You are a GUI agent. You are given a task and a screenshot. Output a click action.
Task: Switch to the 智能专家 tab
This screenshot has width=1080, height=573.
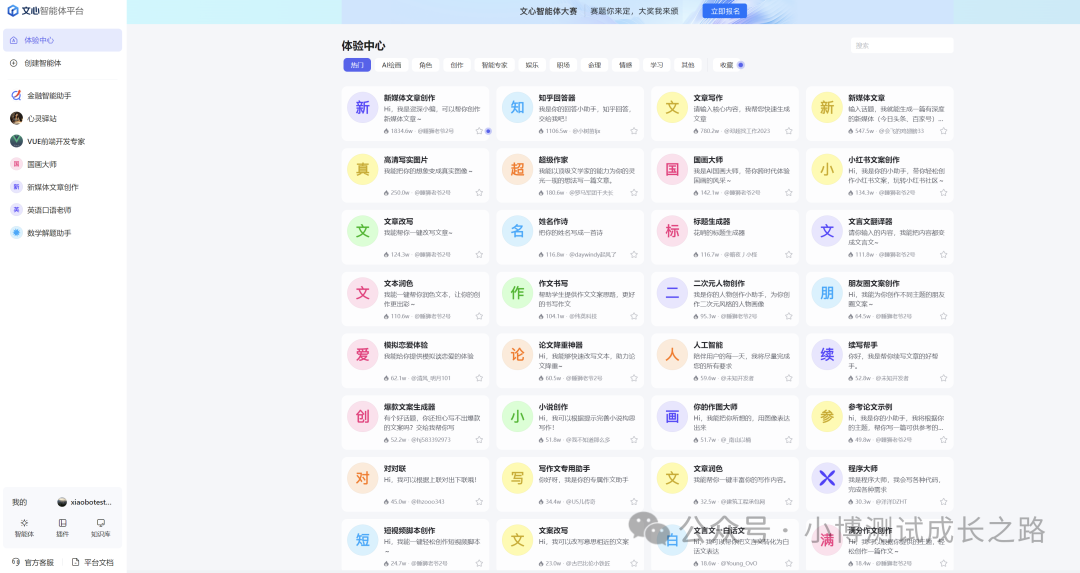[495, 65]
